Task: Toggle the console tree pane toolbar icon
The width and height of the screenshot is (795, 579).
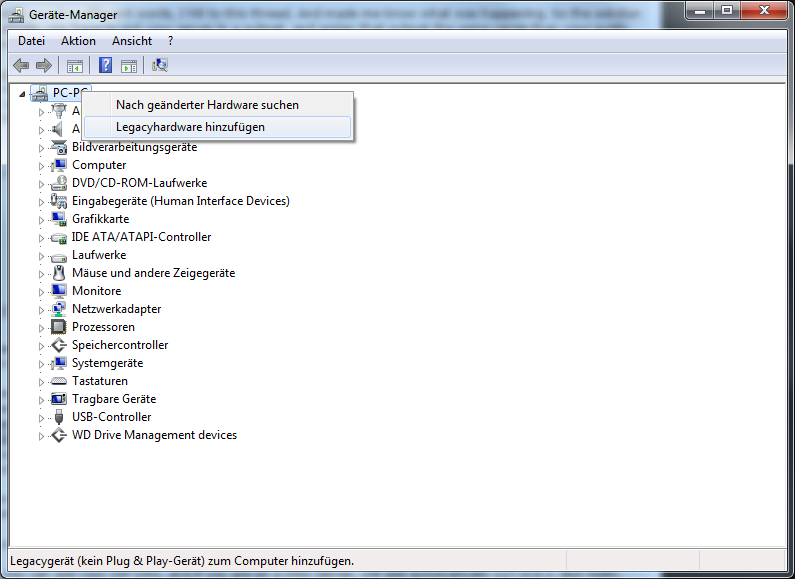Action: pyautogui.click(x=75, y=65)
